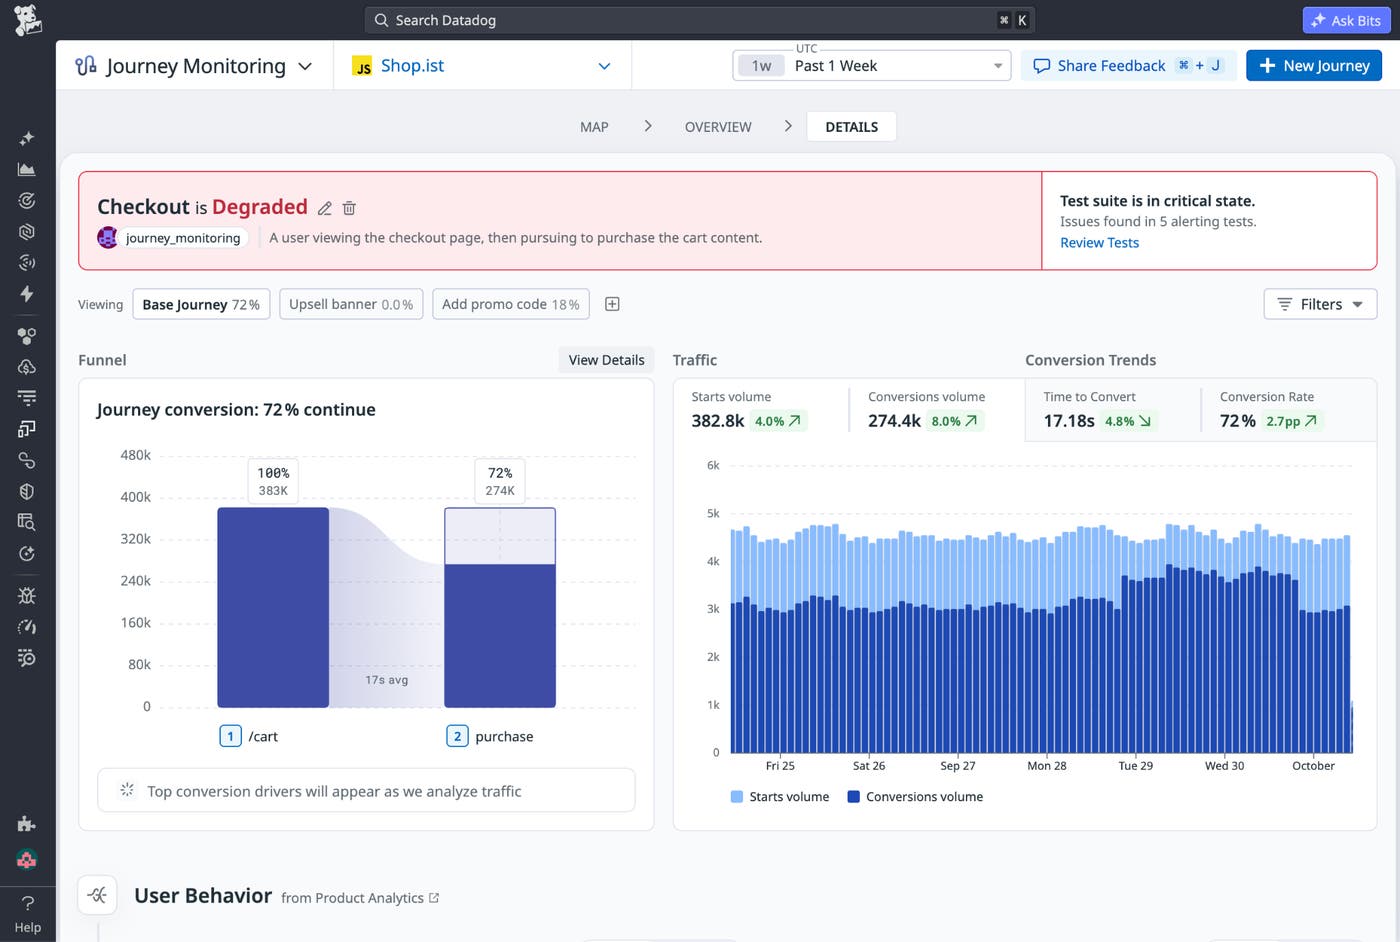The height and width of the screenshot is (942, 1400).
Task: Open the cloud dollar cost icon in the sidebar
Action: [x=27, y=367]
